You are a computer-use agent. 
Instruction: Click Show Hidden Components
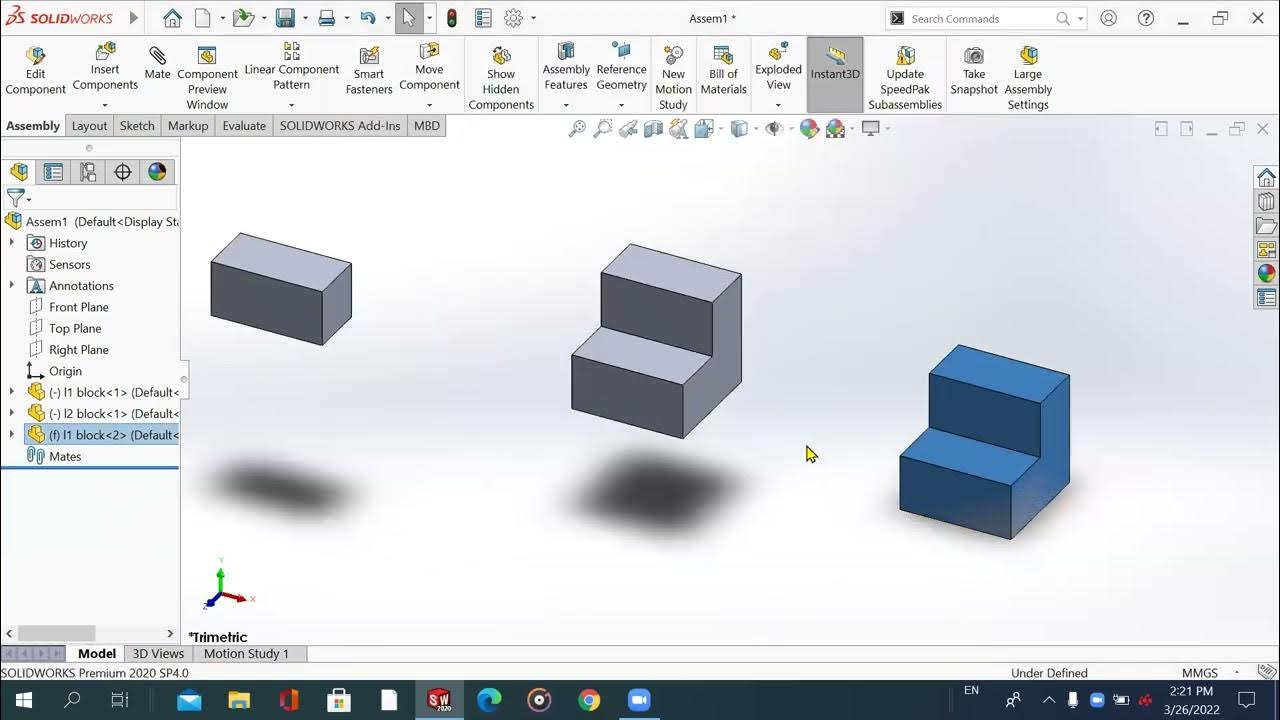pos(501,78)
